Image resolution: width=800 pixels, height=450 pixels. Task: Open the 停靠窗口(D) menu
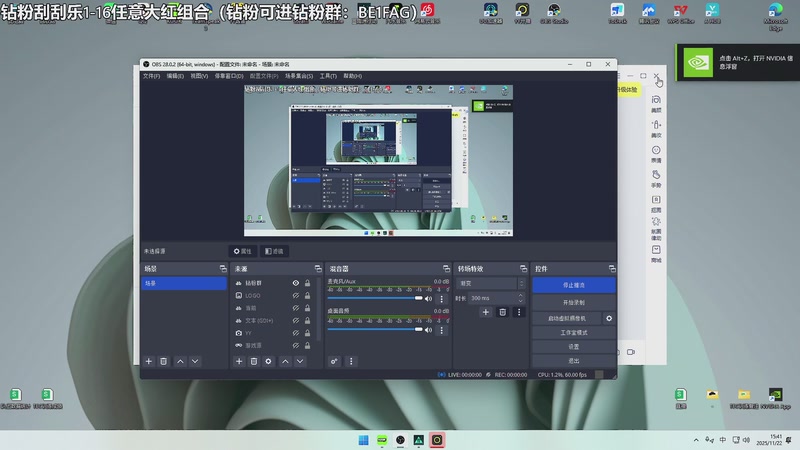229,76
